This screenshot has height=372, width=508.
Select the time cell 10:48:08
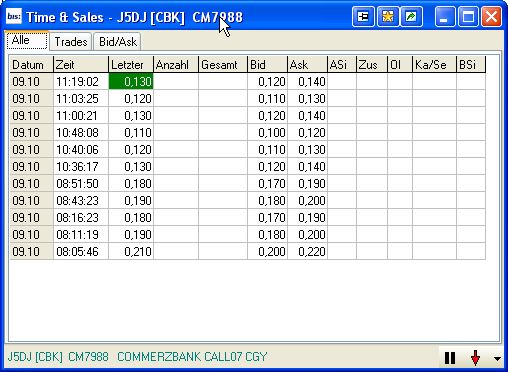click(x=81, y=133)
